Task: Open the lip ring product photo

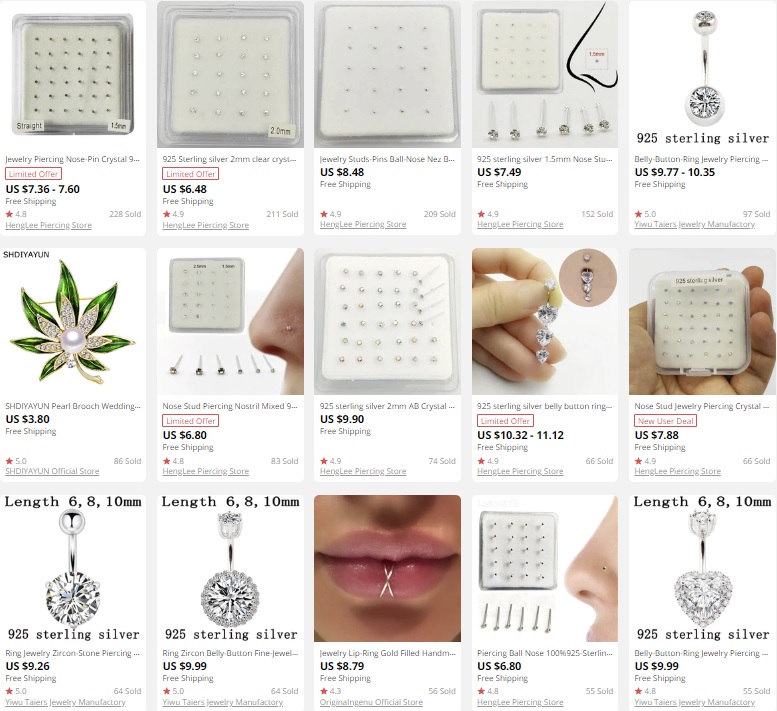Action: pyautogui.click(x=388, y=568)
